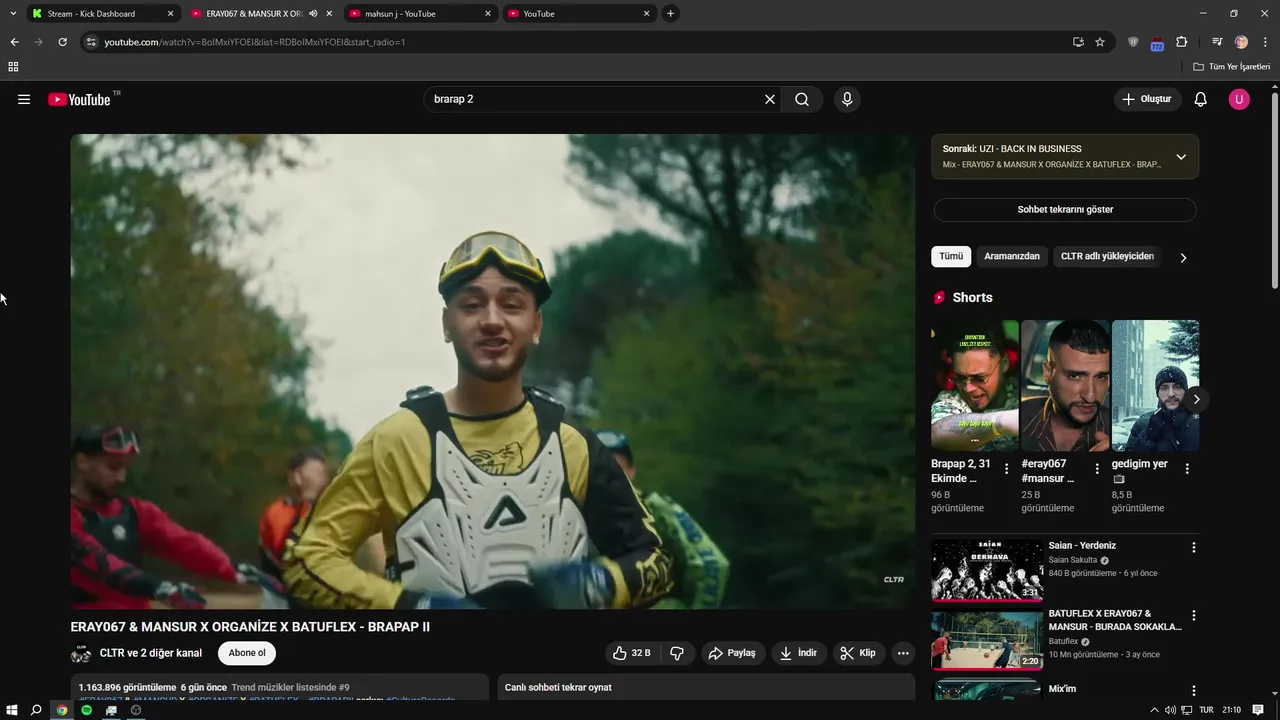The width and height of the screenshot is (1280, 720).
Task: Dislike the video with thumbs-down button
Action: (677, 653)
